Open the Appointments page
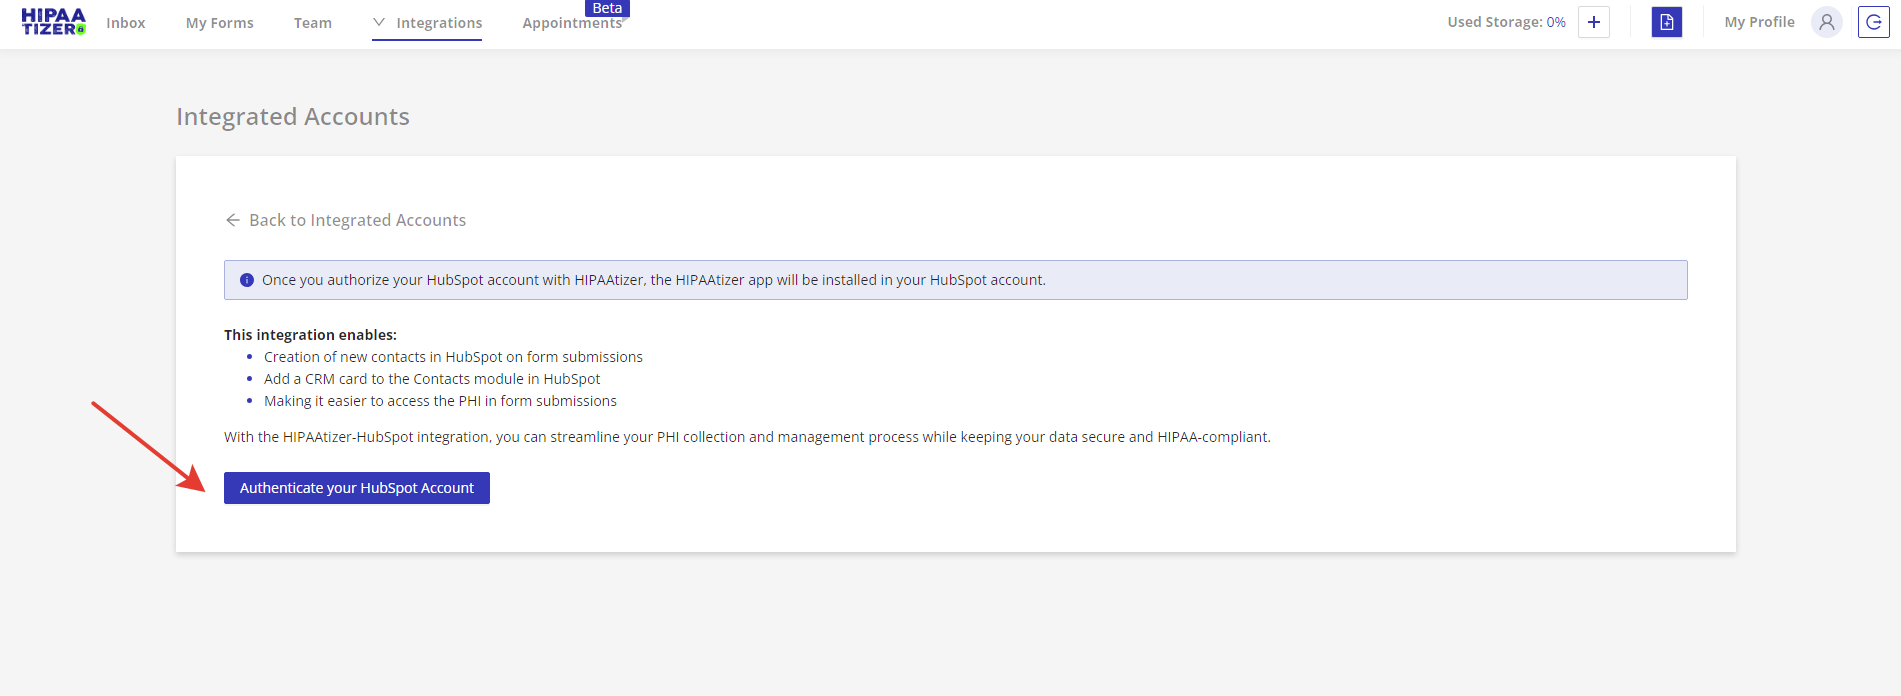This screenshot has height=696, width=1901. click(x=571, y=24)
